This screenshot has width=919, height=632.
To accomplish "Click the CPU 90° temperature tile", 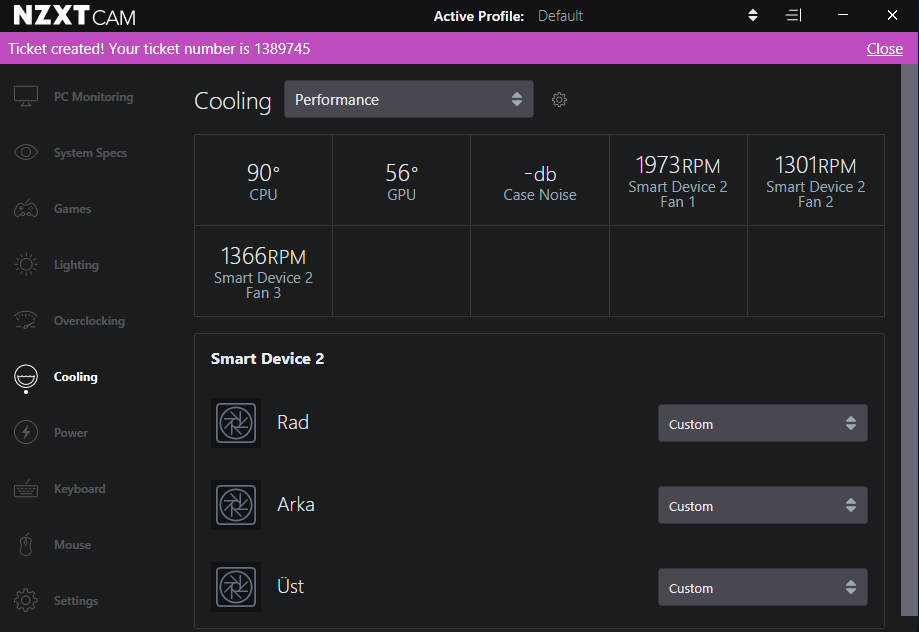I will tap(263, 180).
